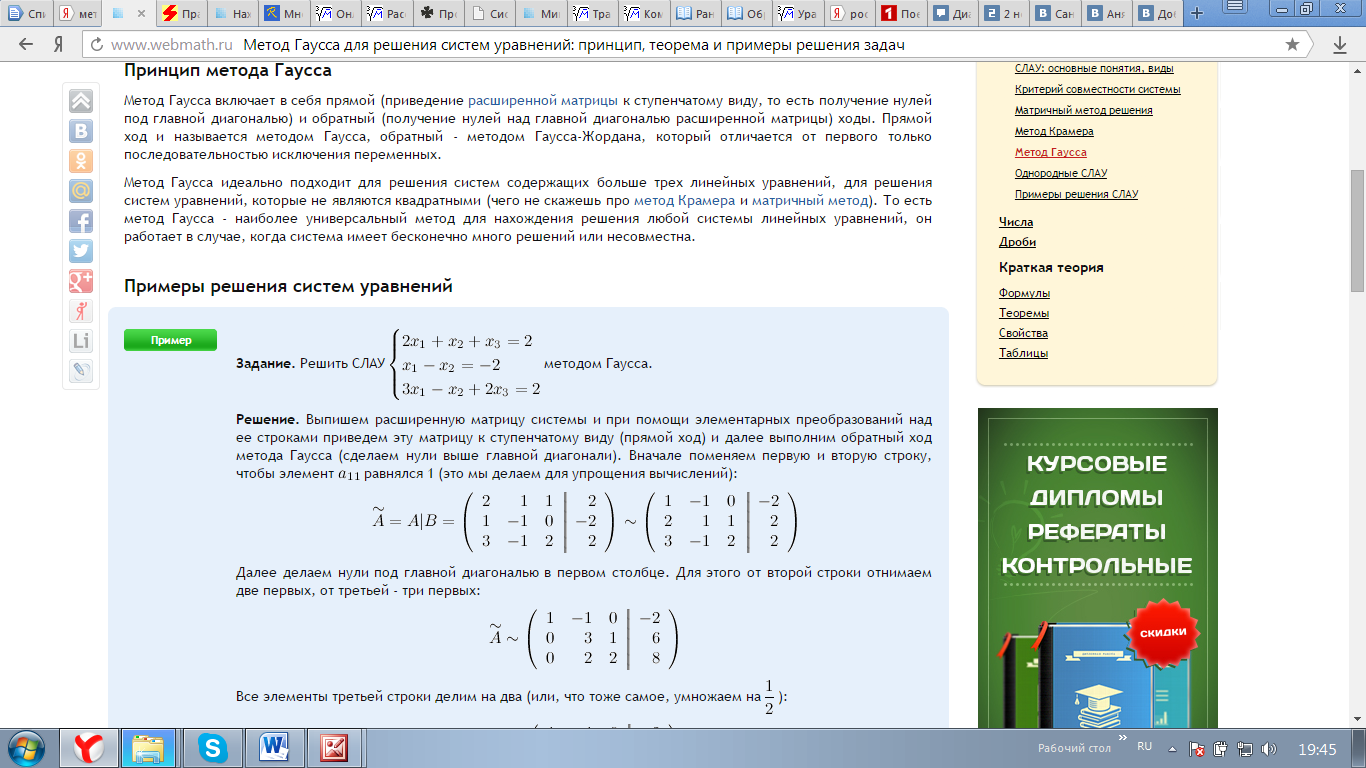Screen dimensions: 1366x768
Task: Open 'Свойства' link under Краткая теория
Action: (x=1023, y=333)
